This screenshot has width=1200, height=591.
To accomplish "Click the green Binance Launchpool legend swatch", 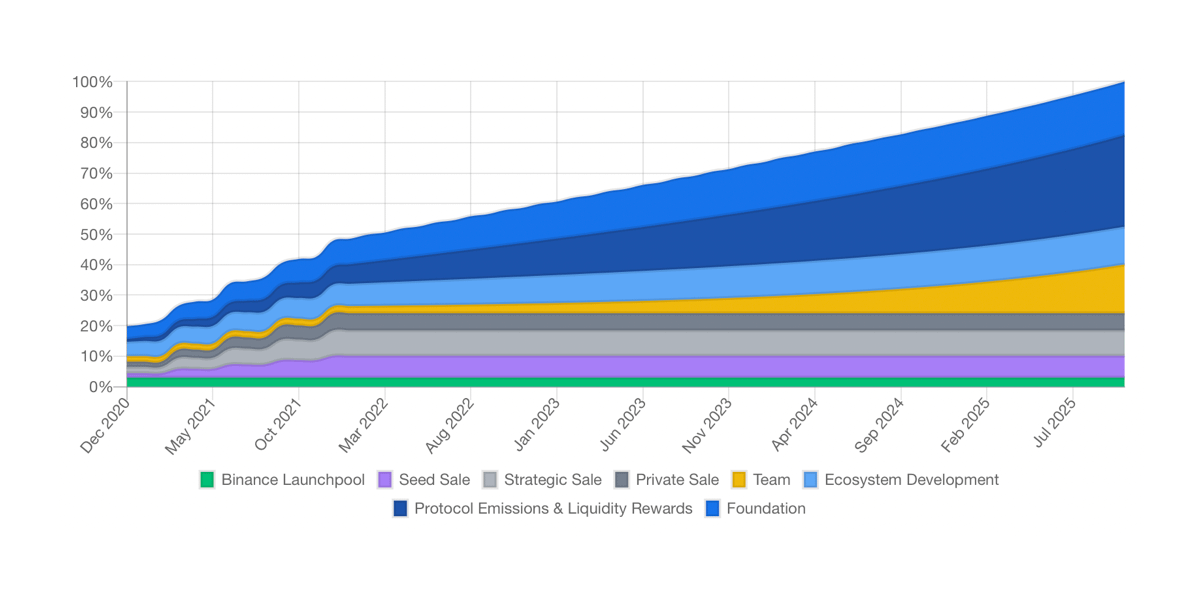I will point(207,480).
